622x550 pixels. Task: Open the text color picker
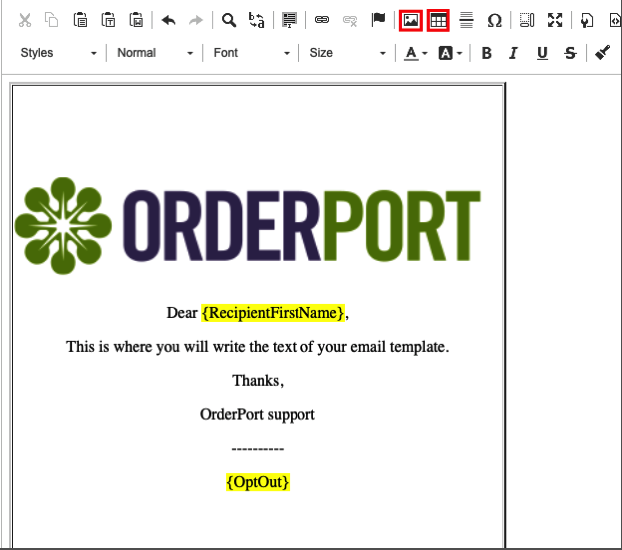coord(415,53)
